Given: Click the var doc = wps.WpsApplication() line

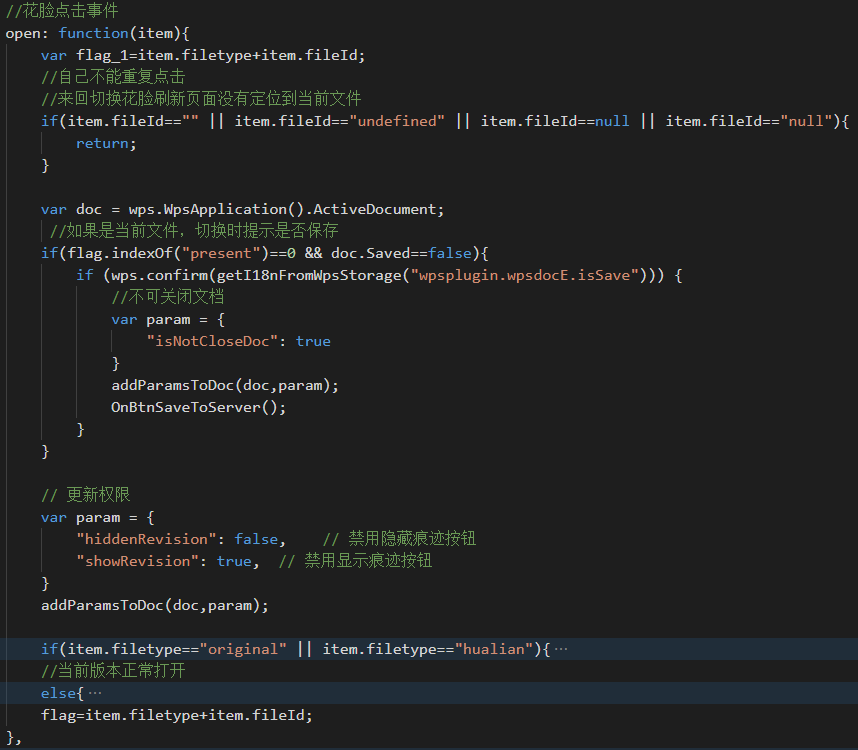Looking at the screenshot, I should tap(242, 209).
